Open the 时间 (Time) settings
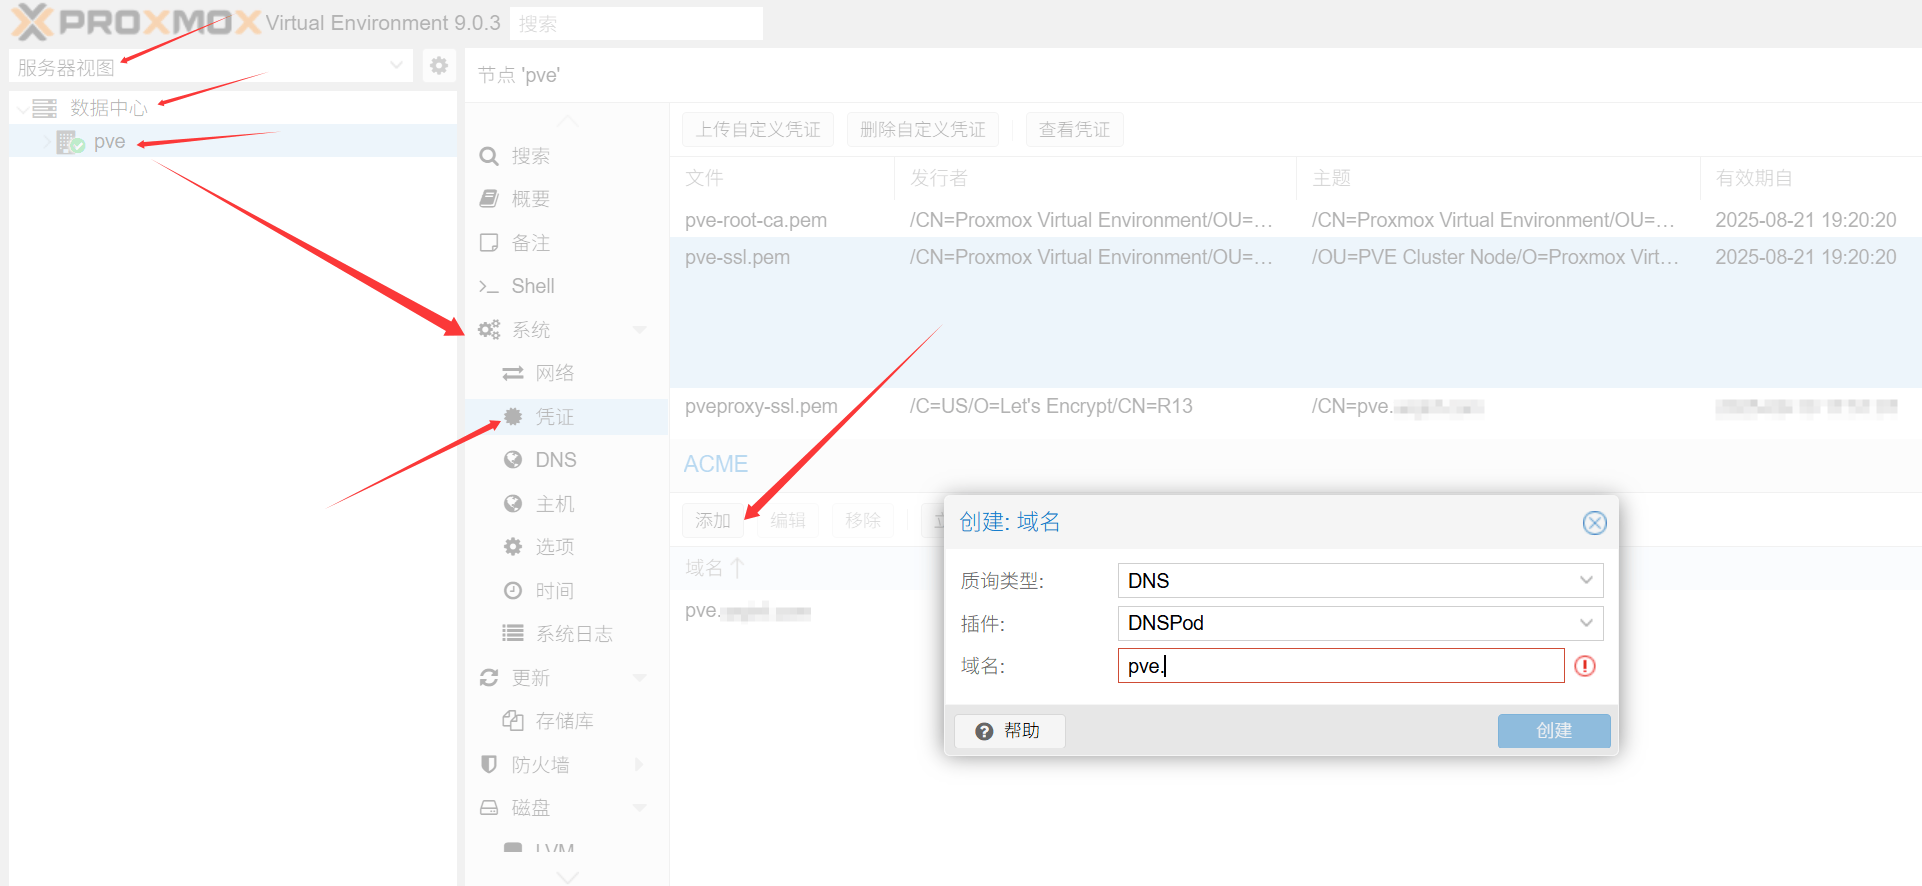 (x=554, y=591)
